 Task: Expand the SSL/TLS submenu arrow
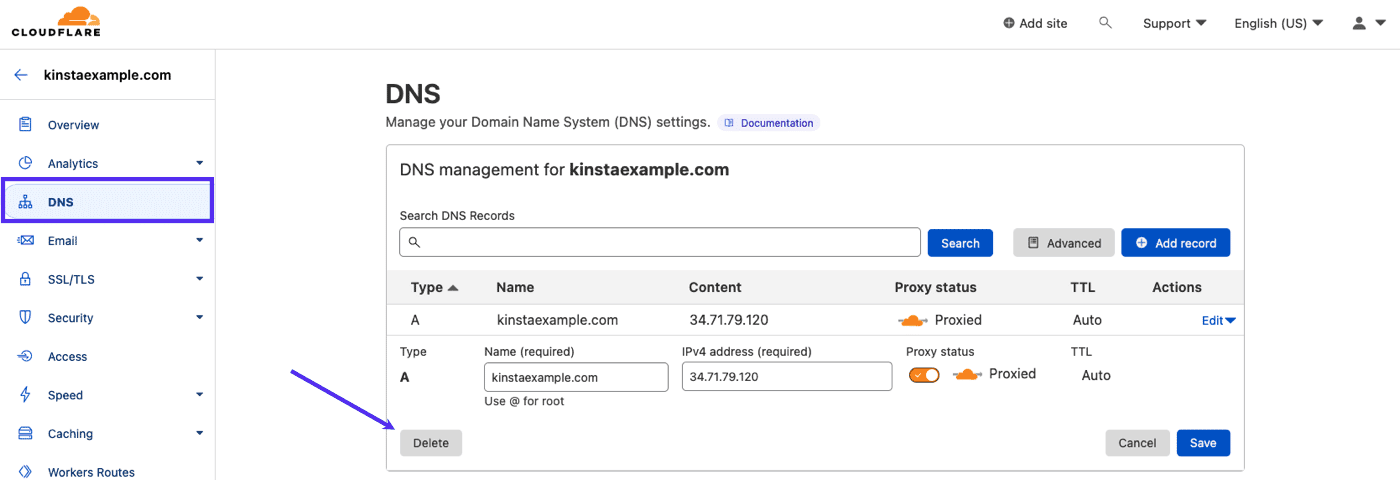tap(199, 279)
